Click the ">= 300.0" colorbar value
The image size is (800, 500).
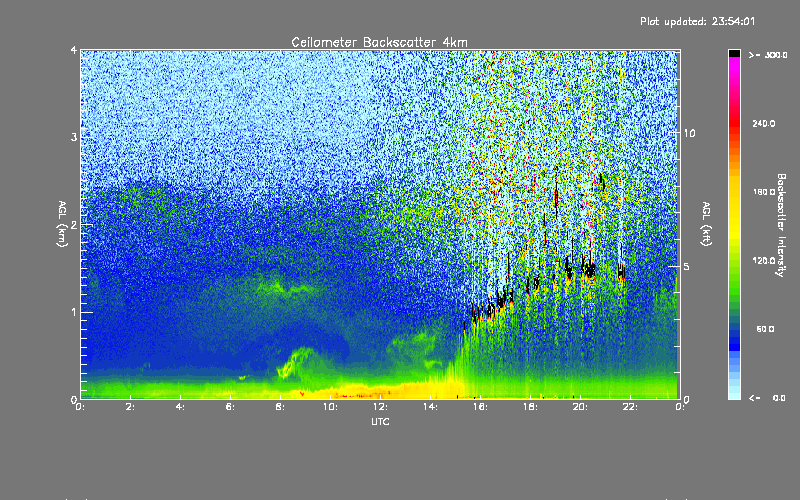pyautogui.click(x=768, y=55)
